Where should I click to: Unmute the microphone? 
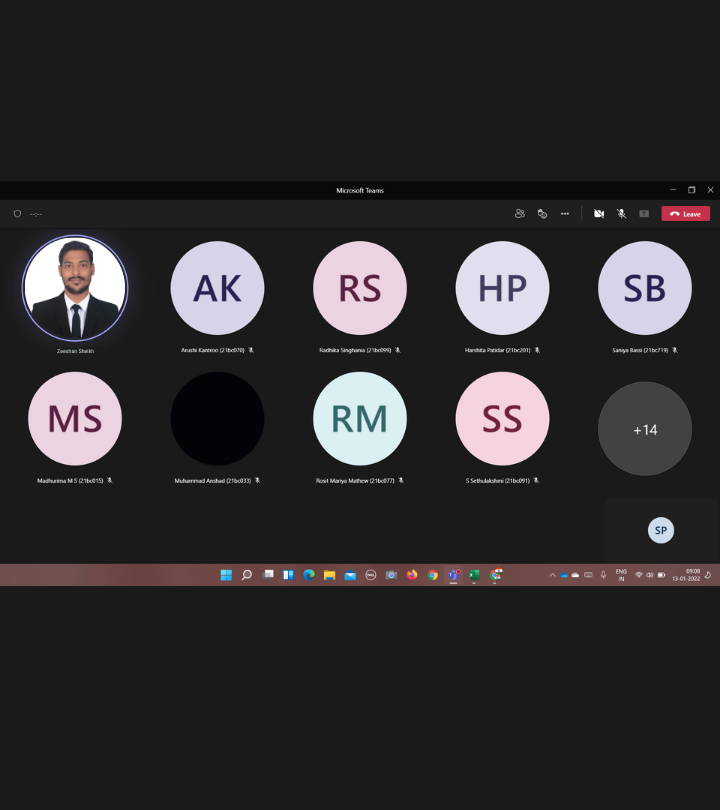click(x=621, y=214)
